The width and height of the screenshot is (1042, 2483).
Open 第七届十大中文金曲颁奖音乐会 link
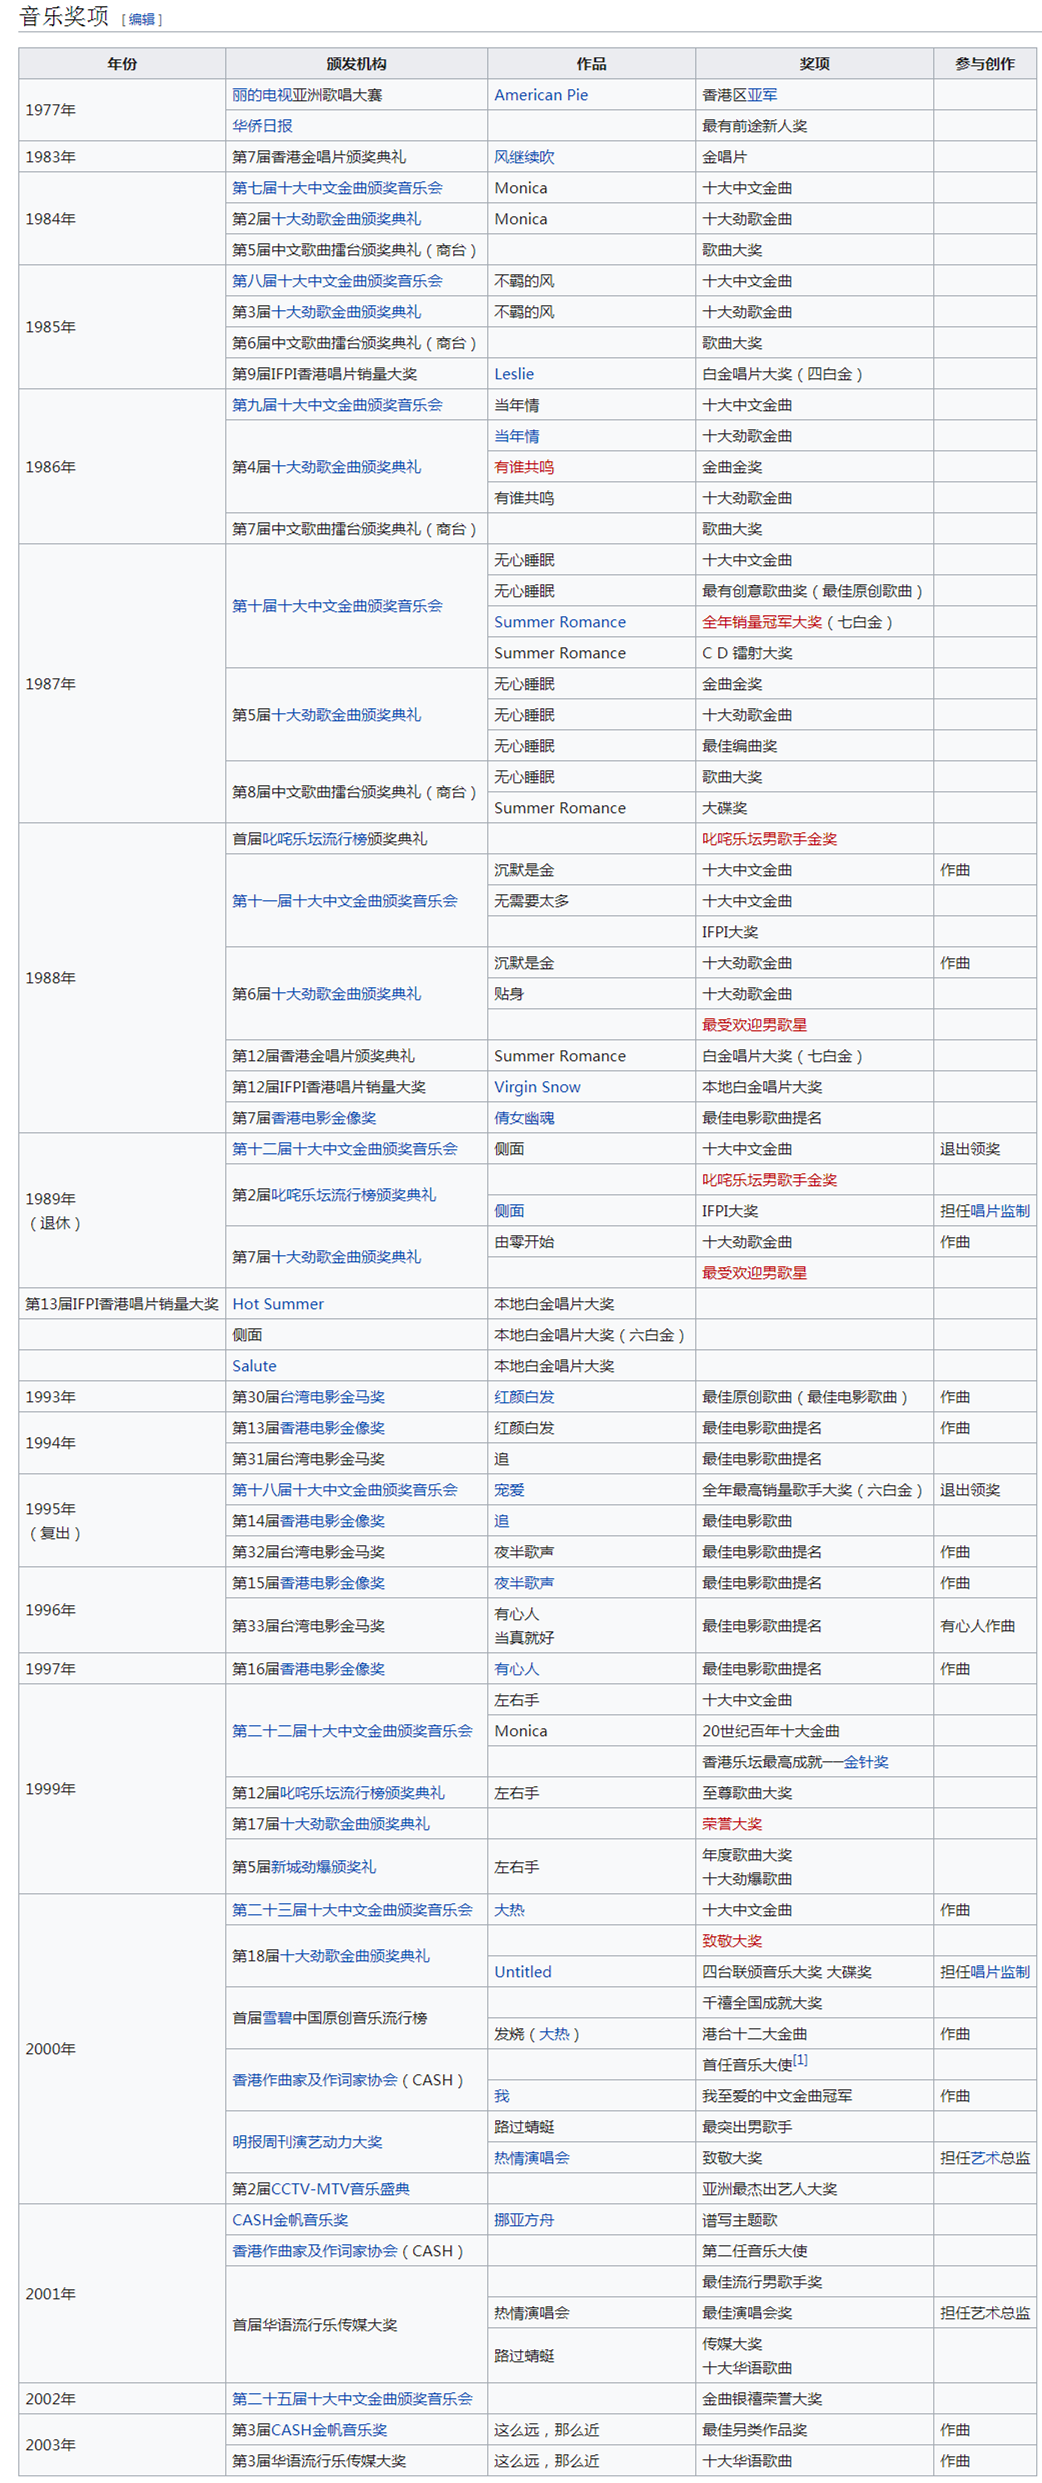tap(337, 188)
